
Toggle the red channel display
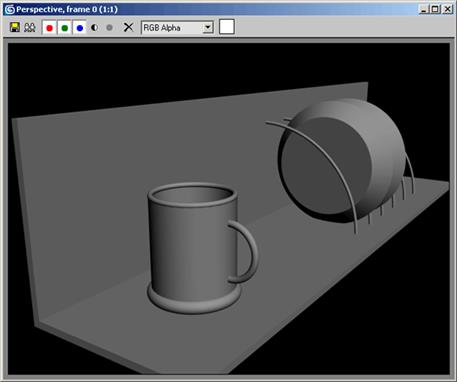(x=49, y=28)
